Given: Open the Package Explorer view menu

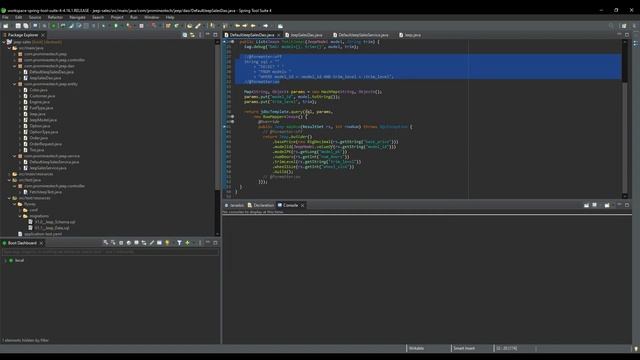Looking at the screenshot, I should click(x=200, y=35).
